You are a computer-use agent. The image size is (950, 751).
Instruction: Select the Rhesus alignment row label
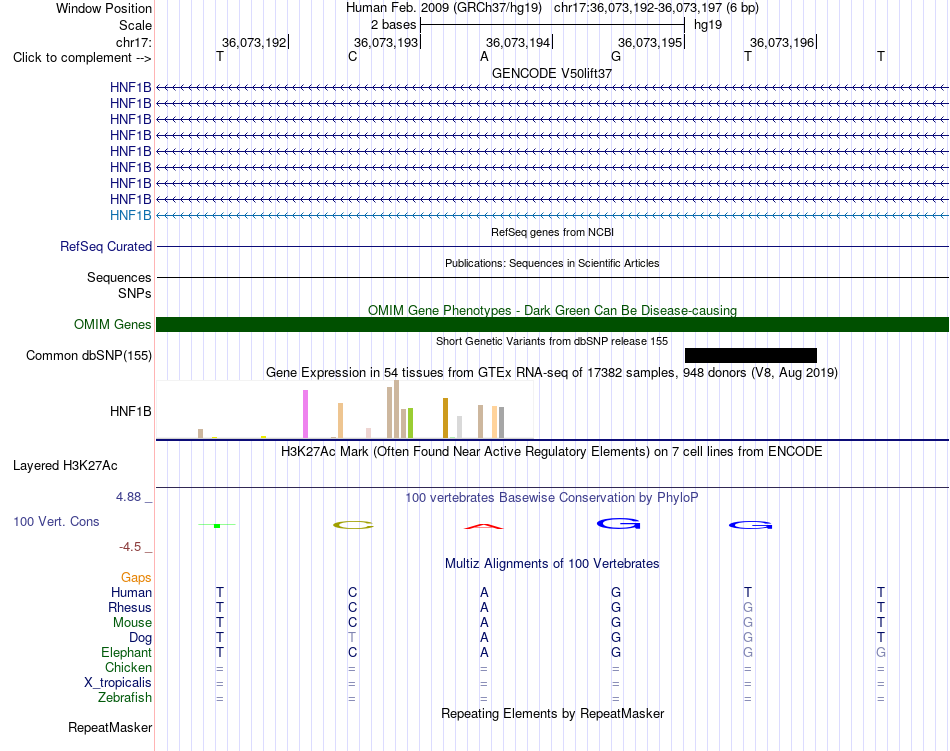[130, 607]
